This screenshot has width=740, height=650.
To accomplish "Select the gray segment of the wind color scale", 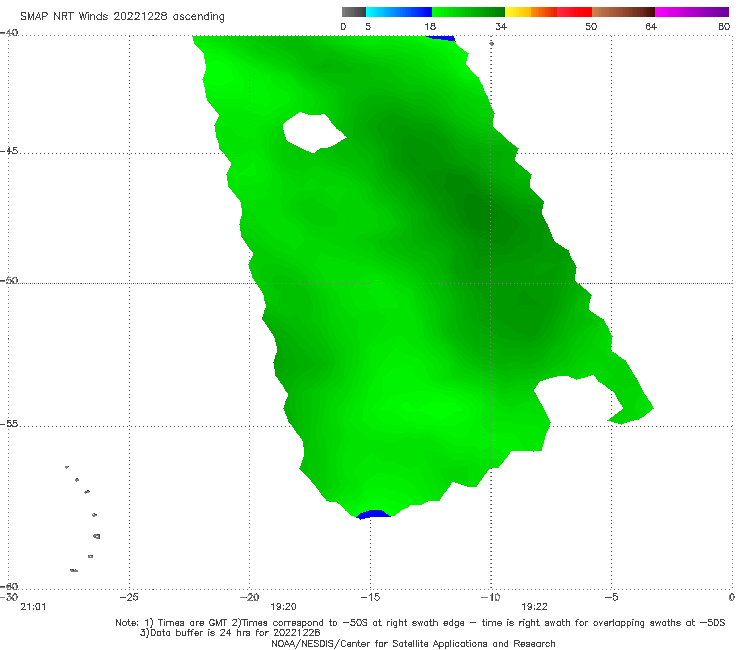I will pos(354,12).
